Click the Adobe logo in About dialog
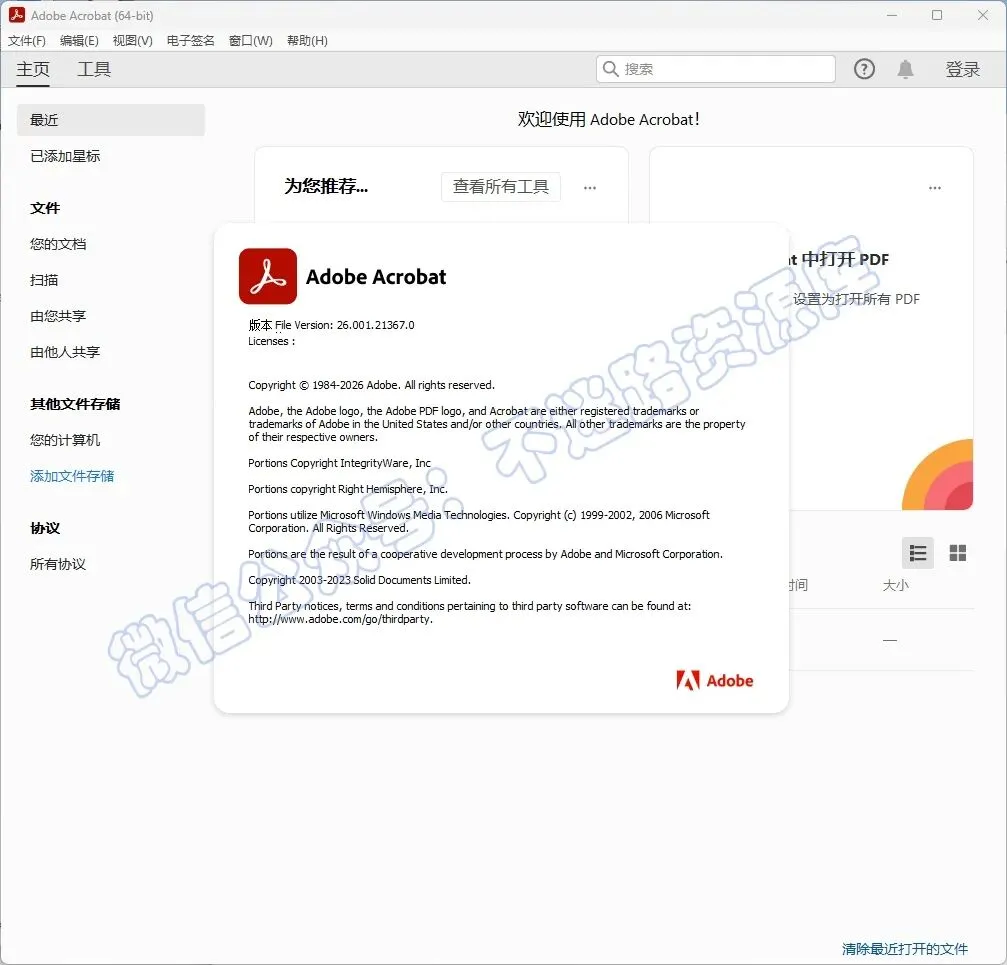The height and width of the screenshot is (965, 1007). pos(714,680)
